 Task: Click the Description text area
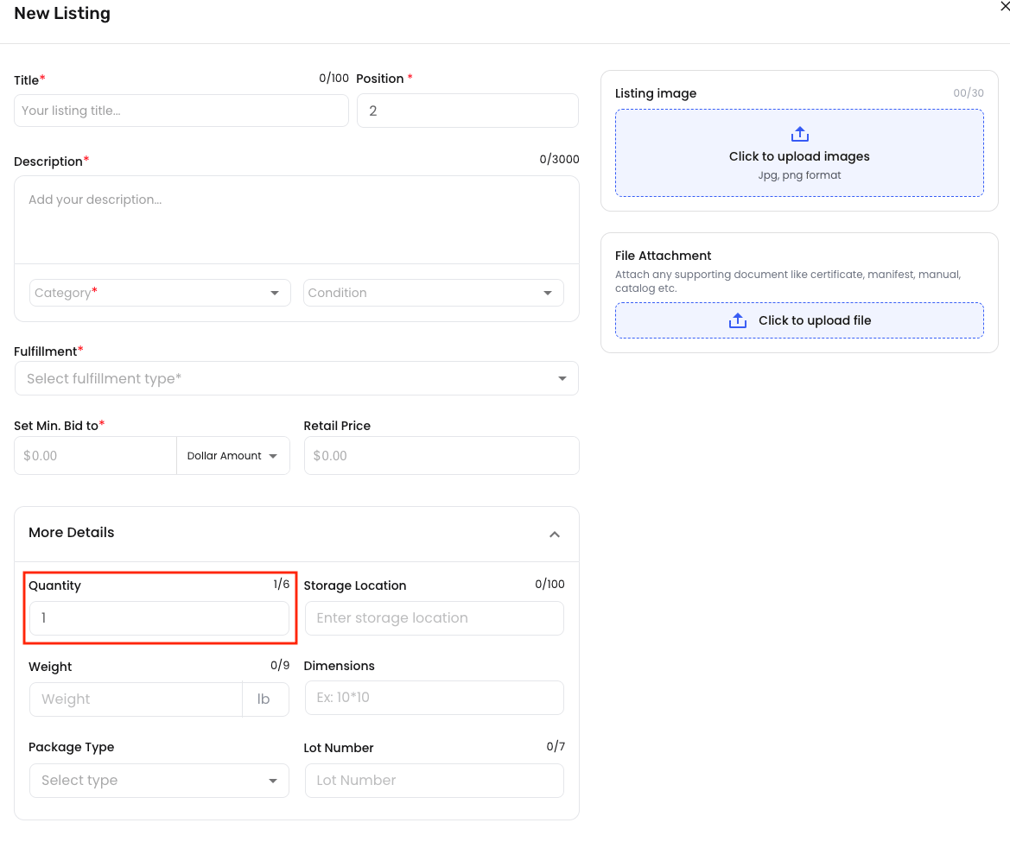click(x=296, y=219)
